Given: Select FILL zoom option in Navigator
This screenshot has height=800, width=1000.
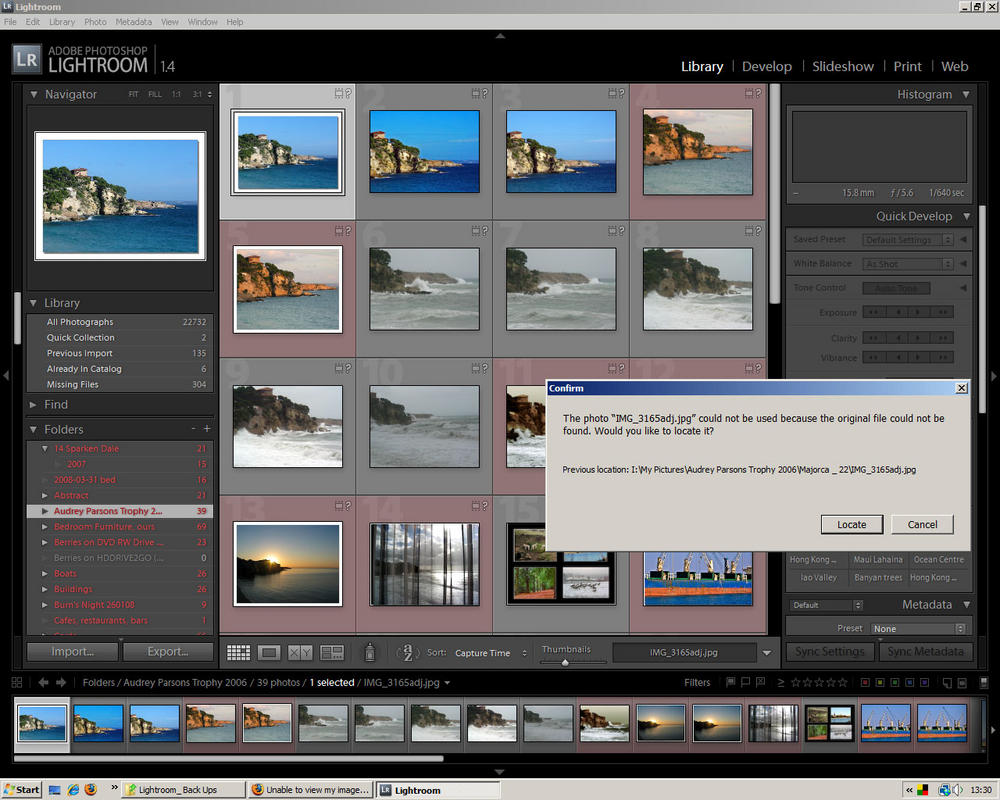Looking at the screenshot, I should point(154,94).
